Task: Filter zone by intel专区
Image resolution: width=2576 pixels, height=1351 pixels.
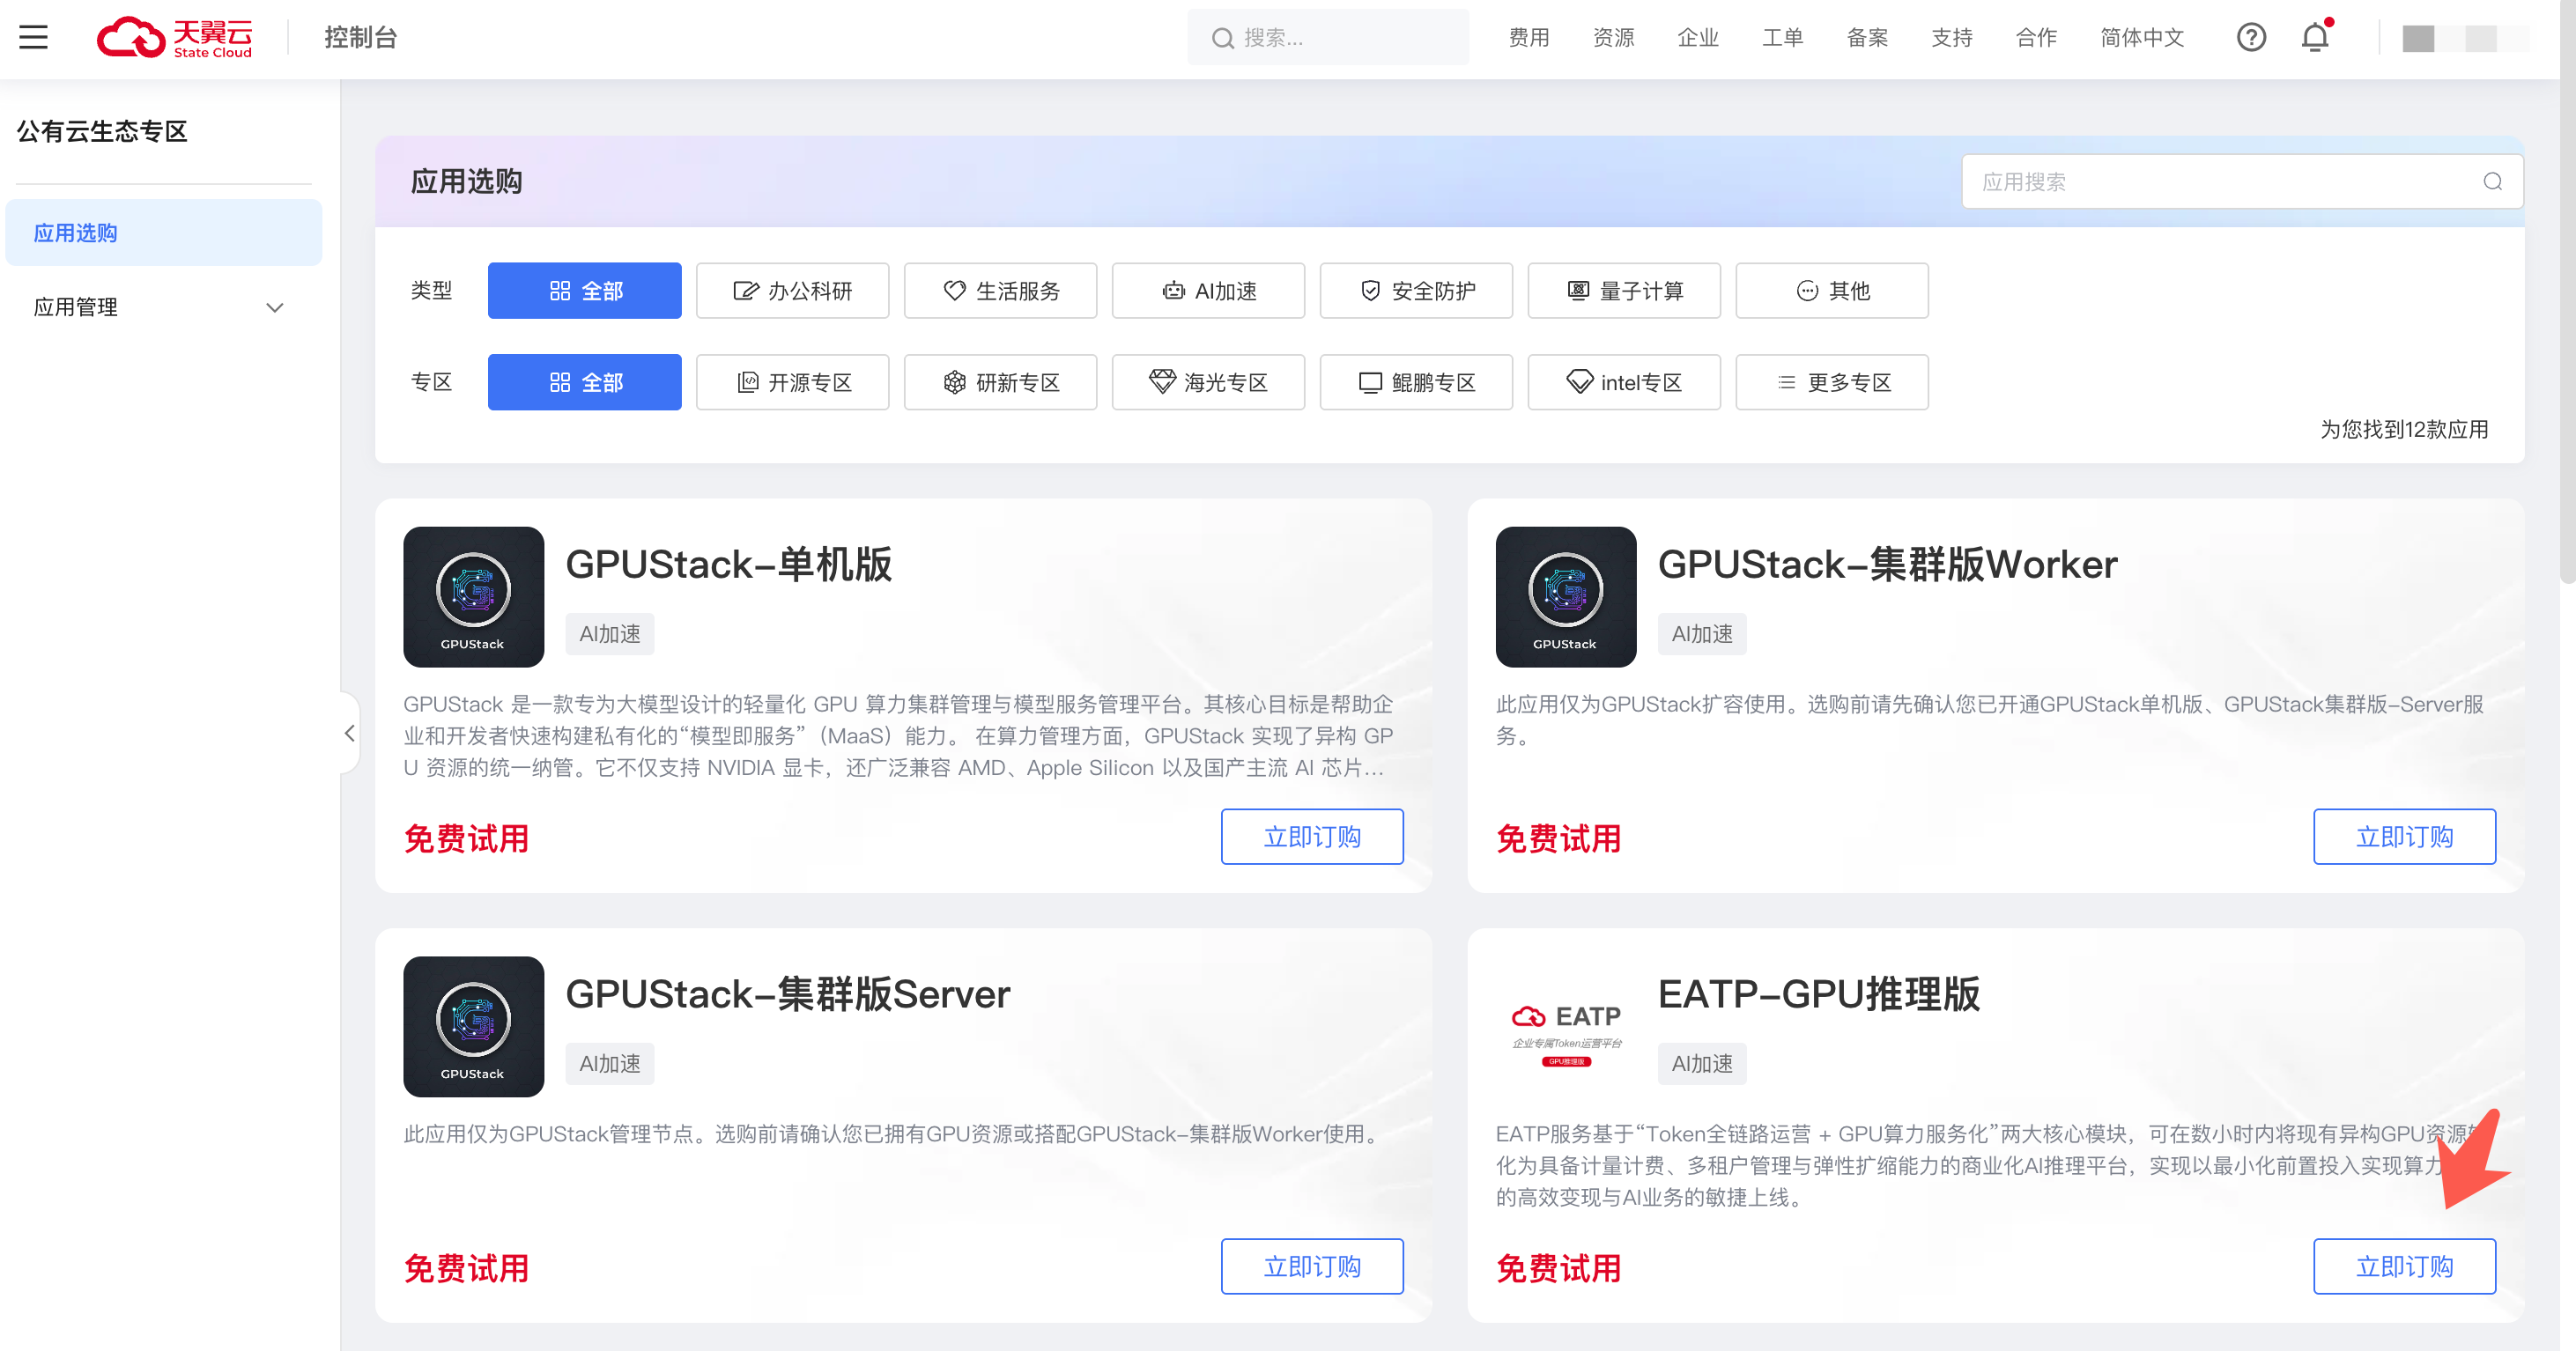Action: [1624, 382]
